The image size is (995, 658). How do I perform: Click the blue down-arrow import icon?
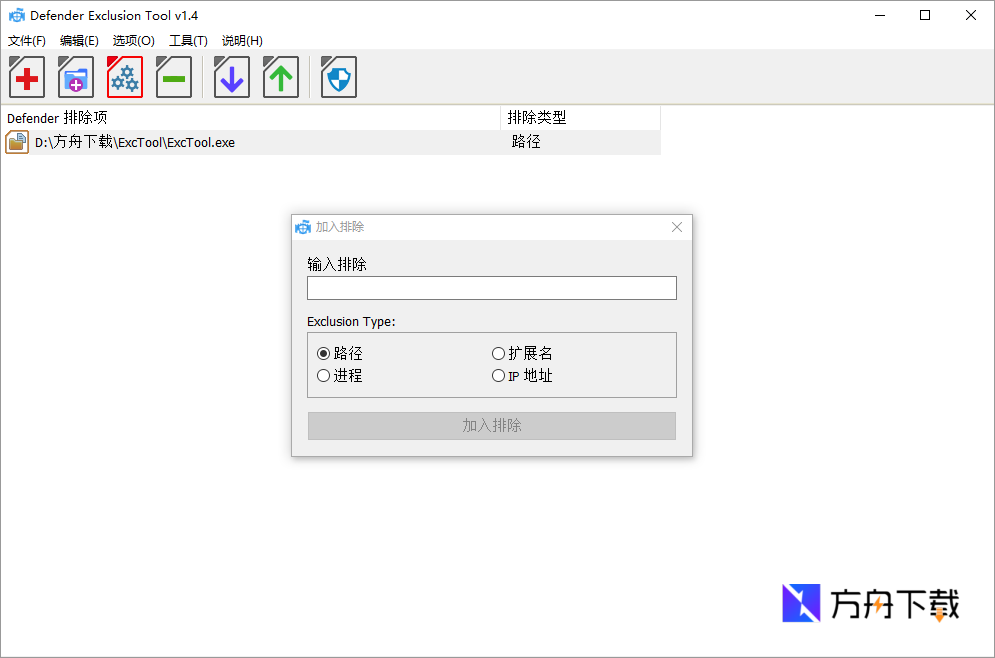click(x=231, y=77)
